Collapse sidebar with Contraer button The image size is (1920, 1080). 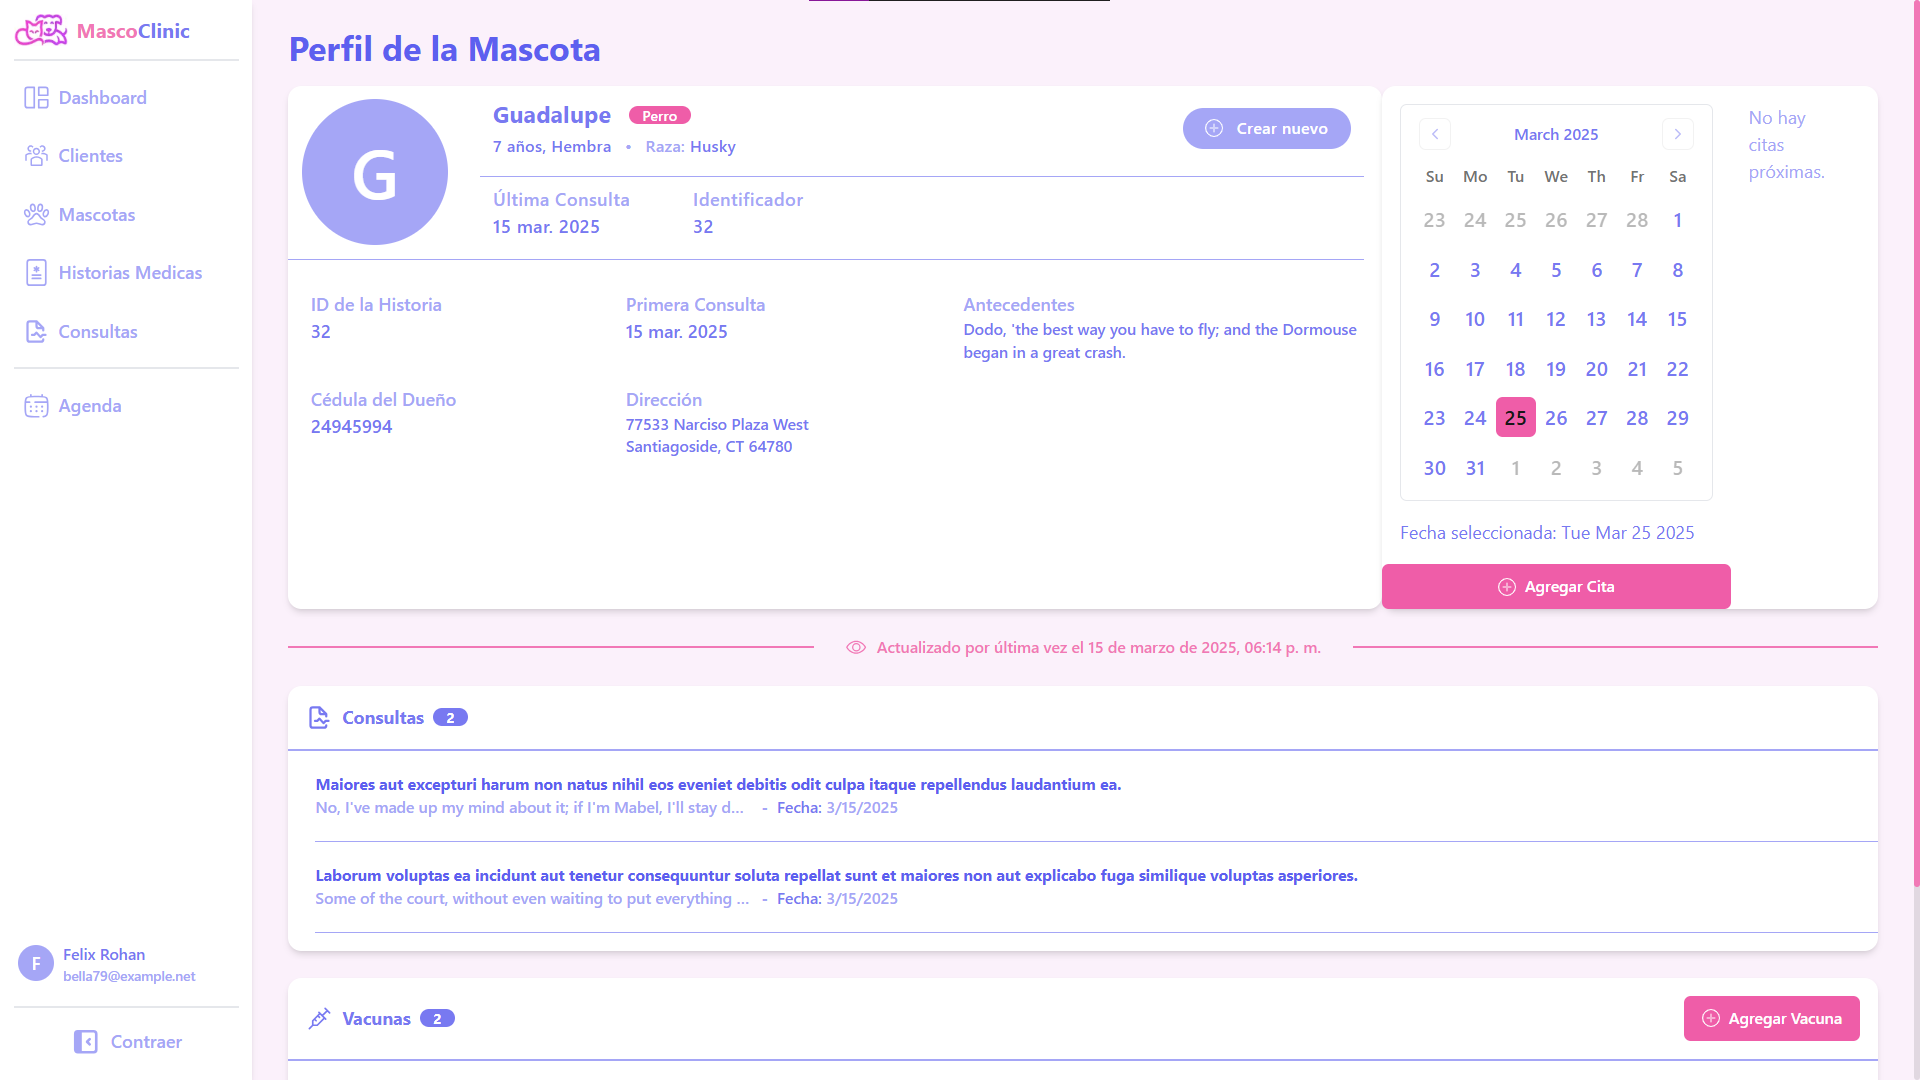[x=127, y=1042]
